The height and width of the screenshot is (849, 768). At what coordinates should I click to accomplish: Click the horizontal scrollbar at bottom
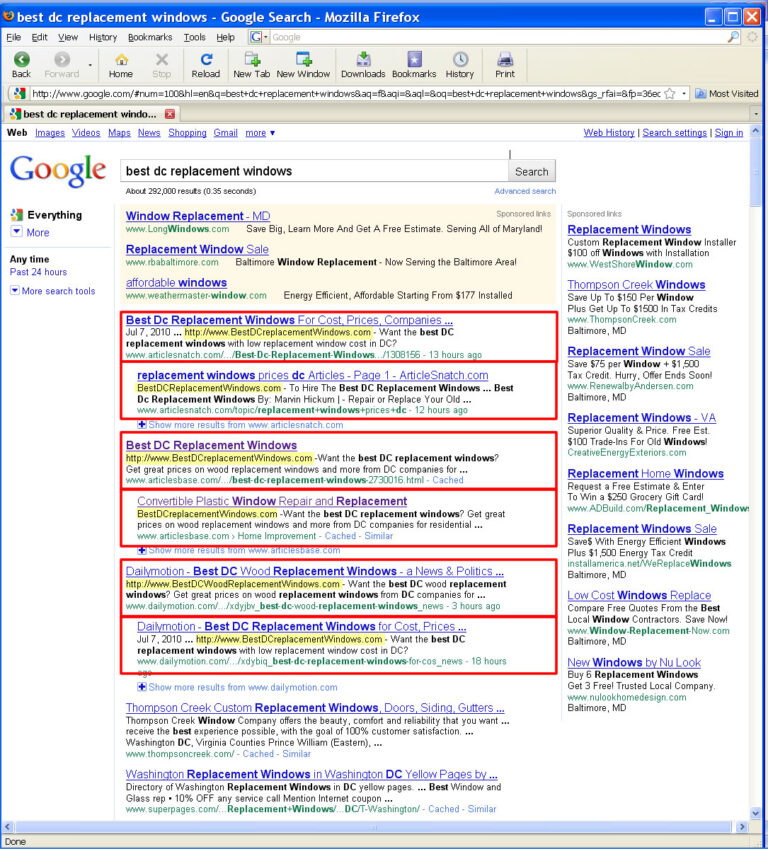(374, 827)
